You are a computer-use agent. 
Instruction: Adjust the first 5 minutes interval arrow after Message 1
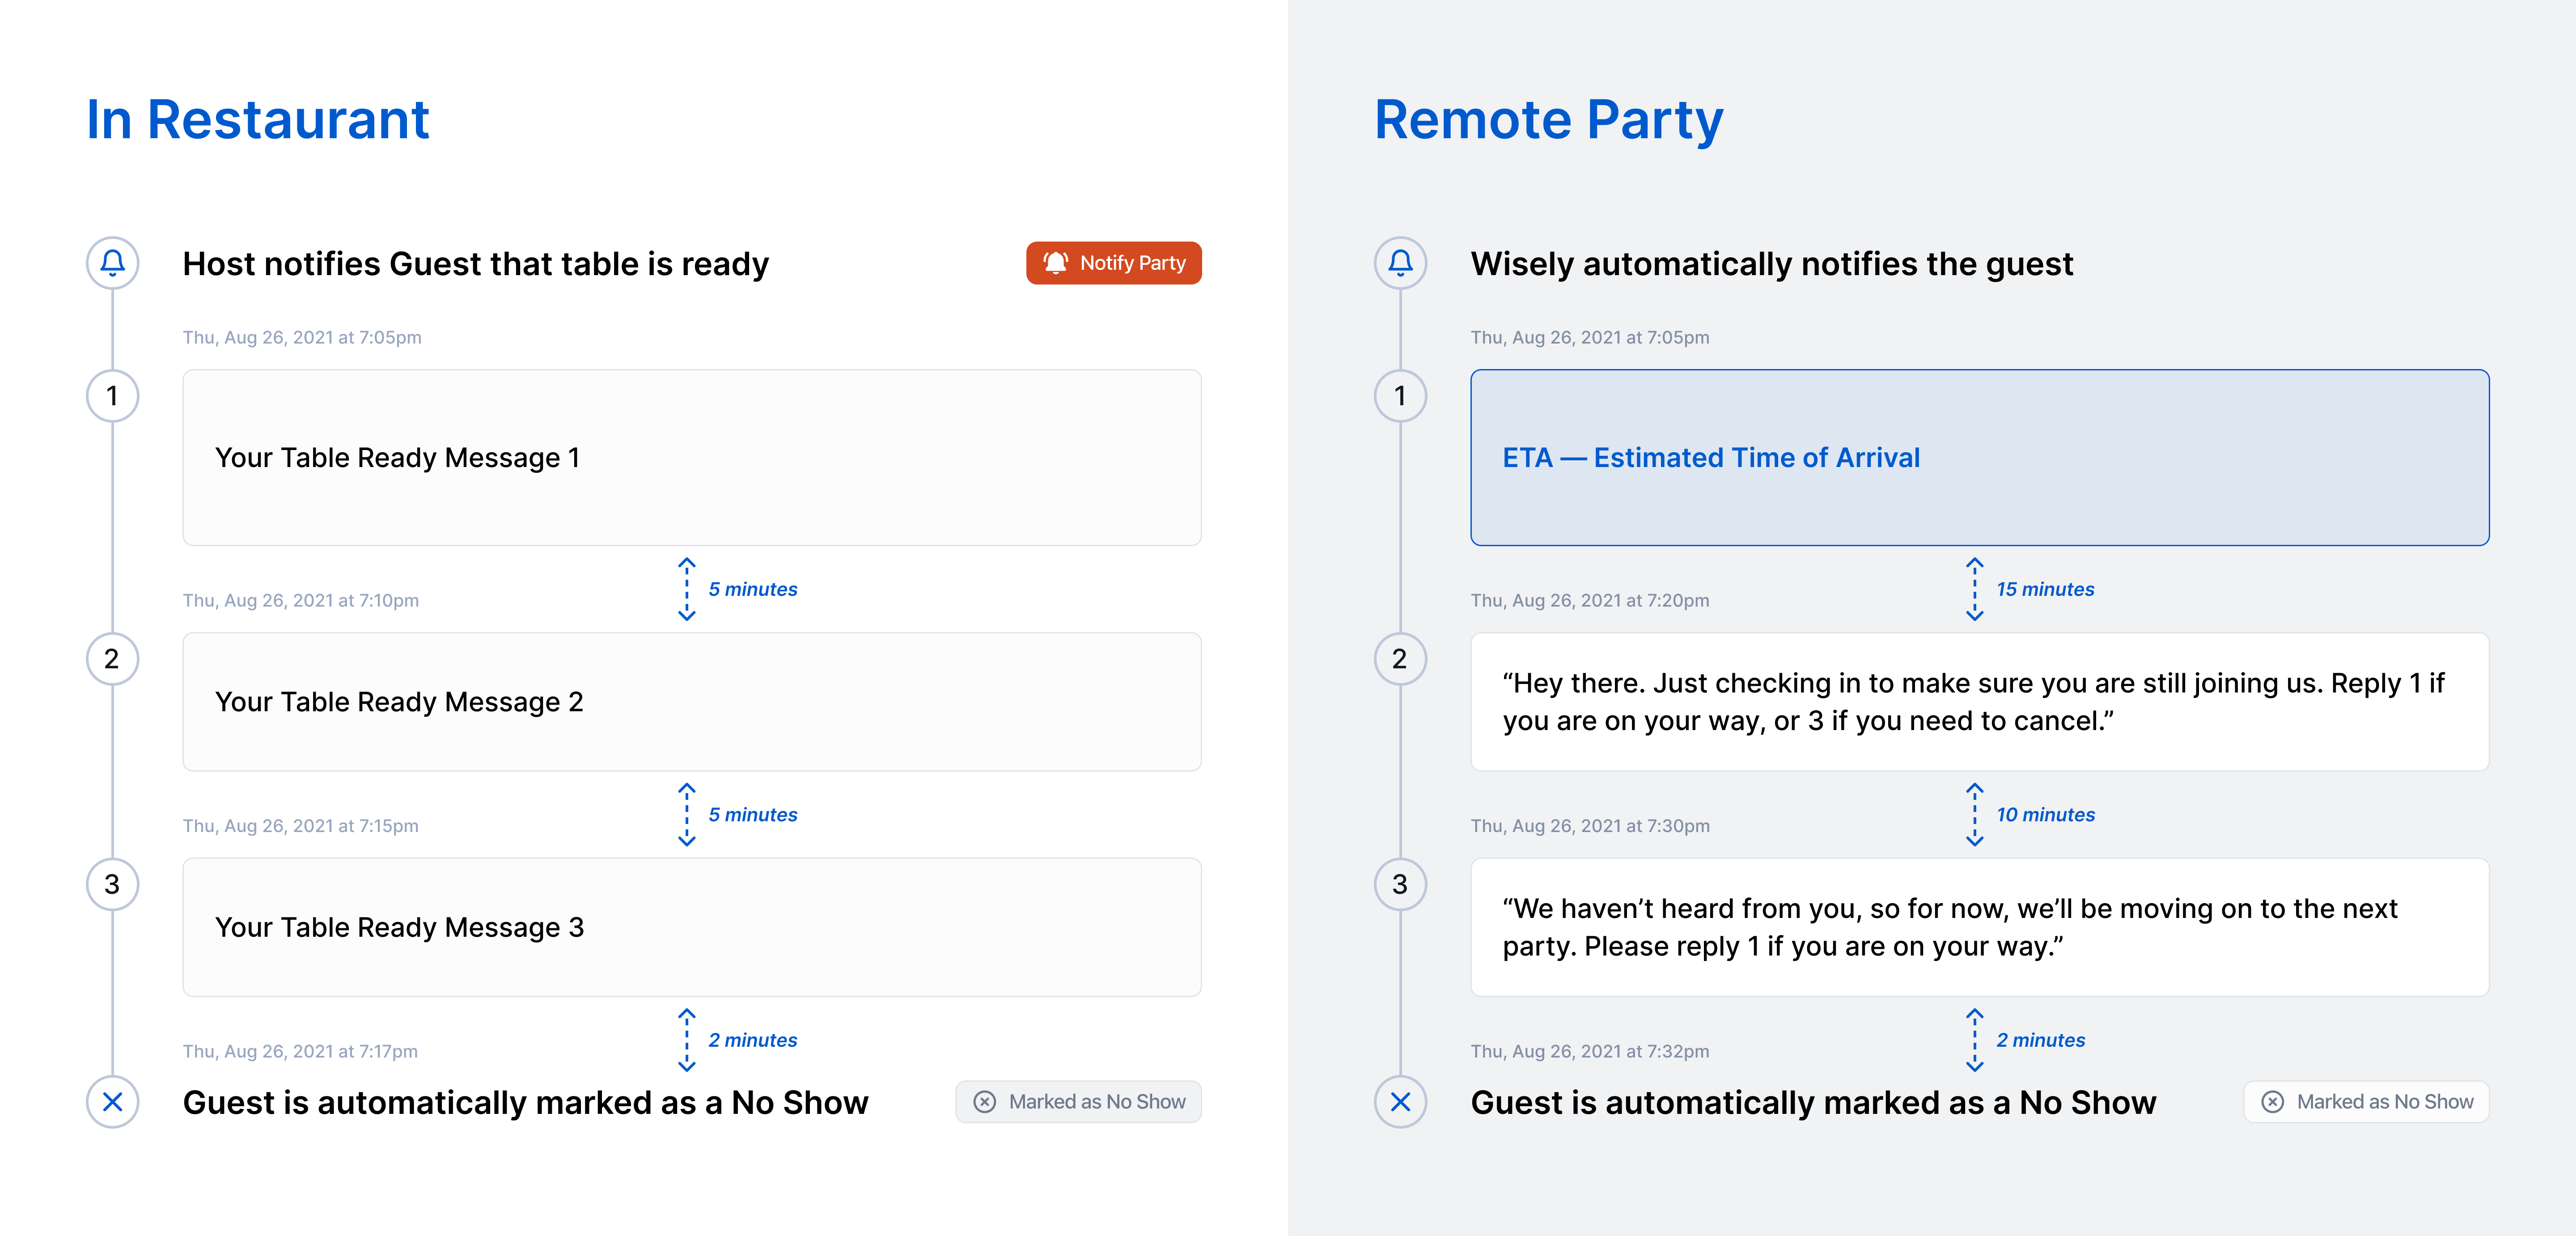tap(687, 589)
